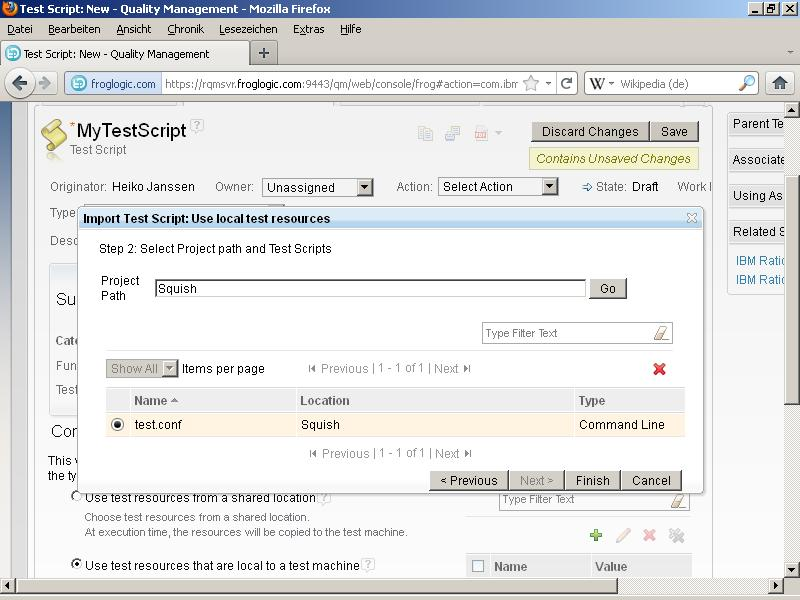Viewport: 800px width, 600px height.
Task: Click the filter text eraser icon
Action: 660,333
